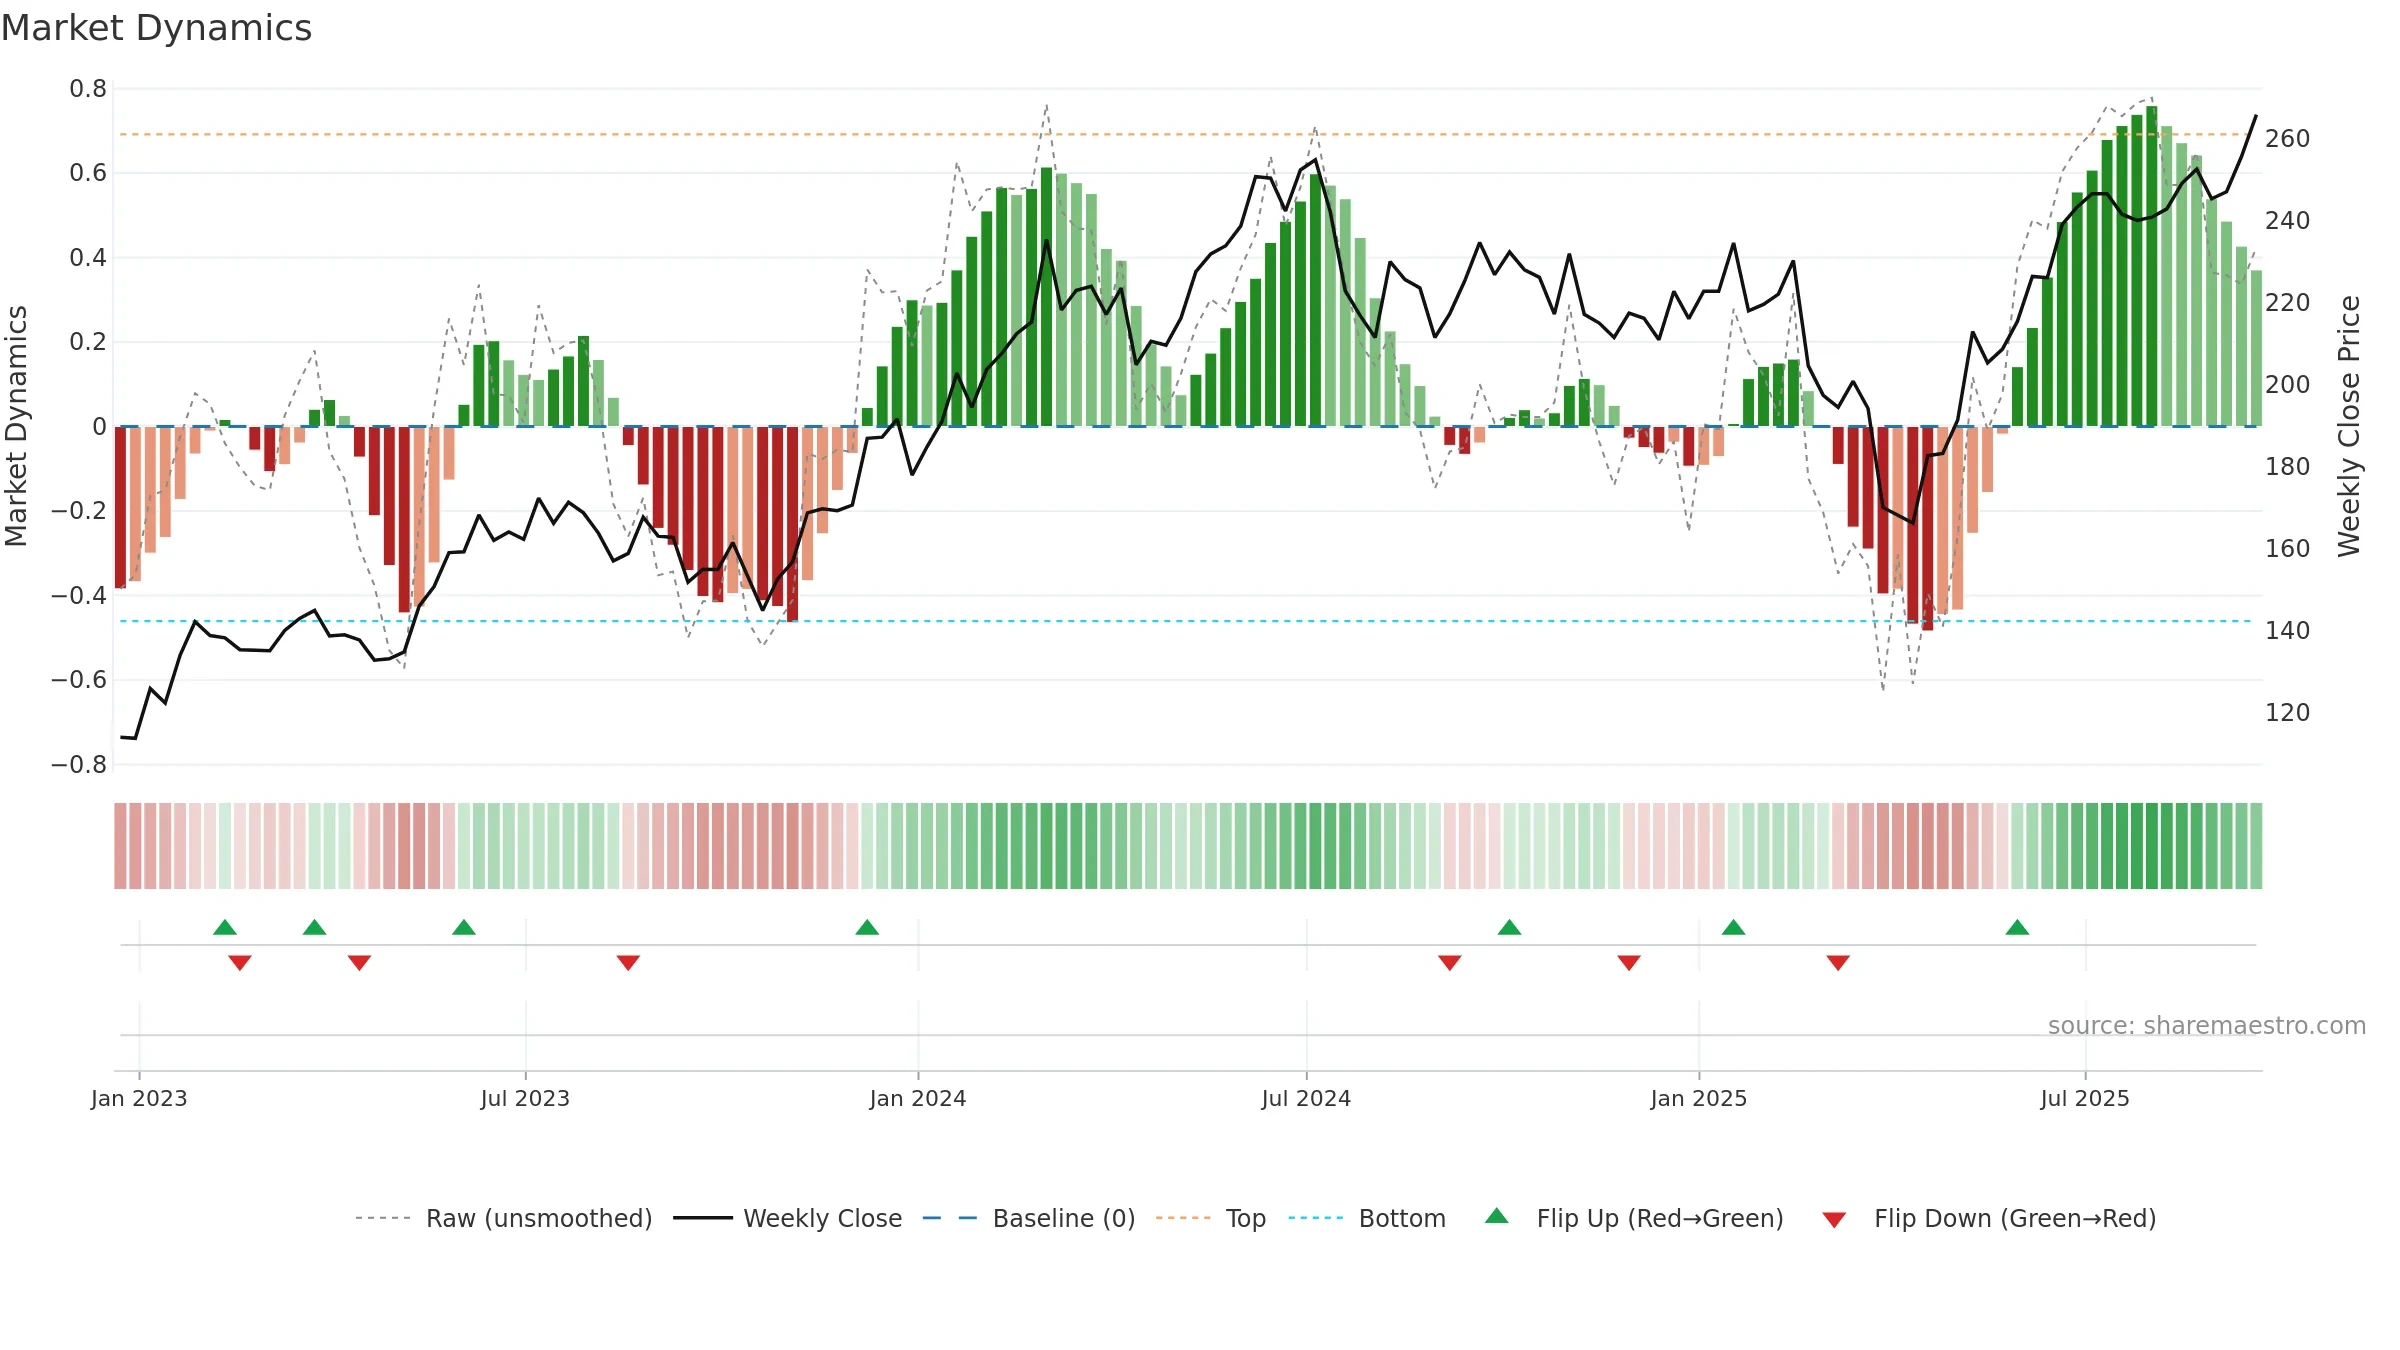Click the tallest dark green bar in mid-2025
This screenshot has width=2400, height=1350.
[x=2152, y=266]
